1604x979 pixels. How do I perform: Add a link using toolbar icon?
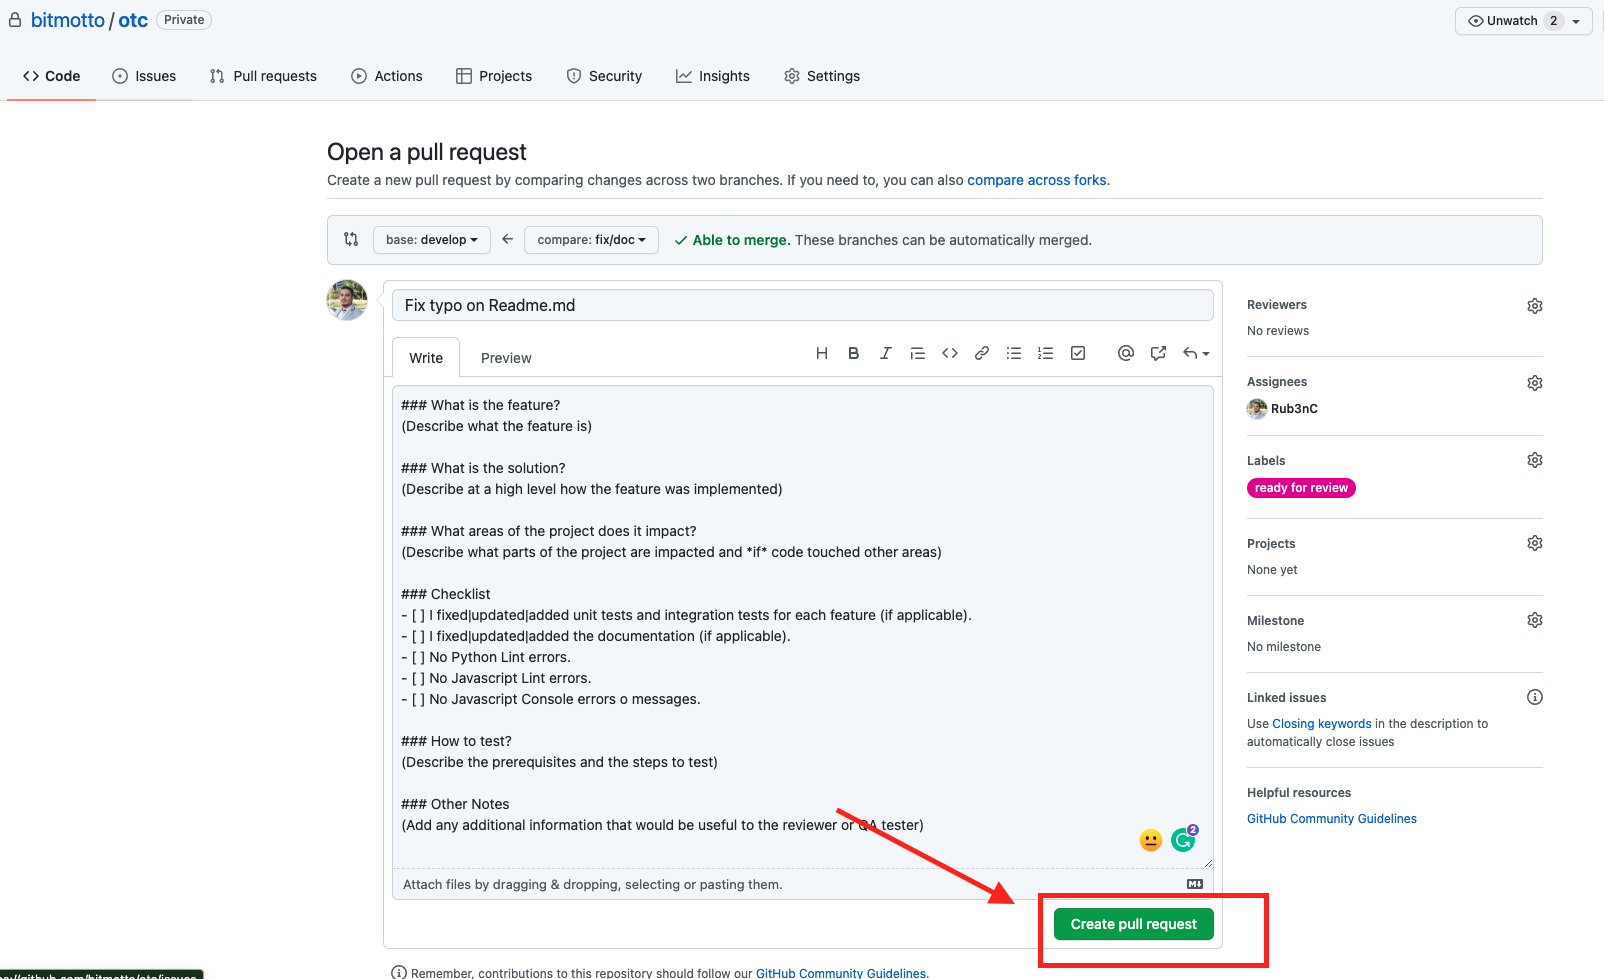(x=982, y=353)
